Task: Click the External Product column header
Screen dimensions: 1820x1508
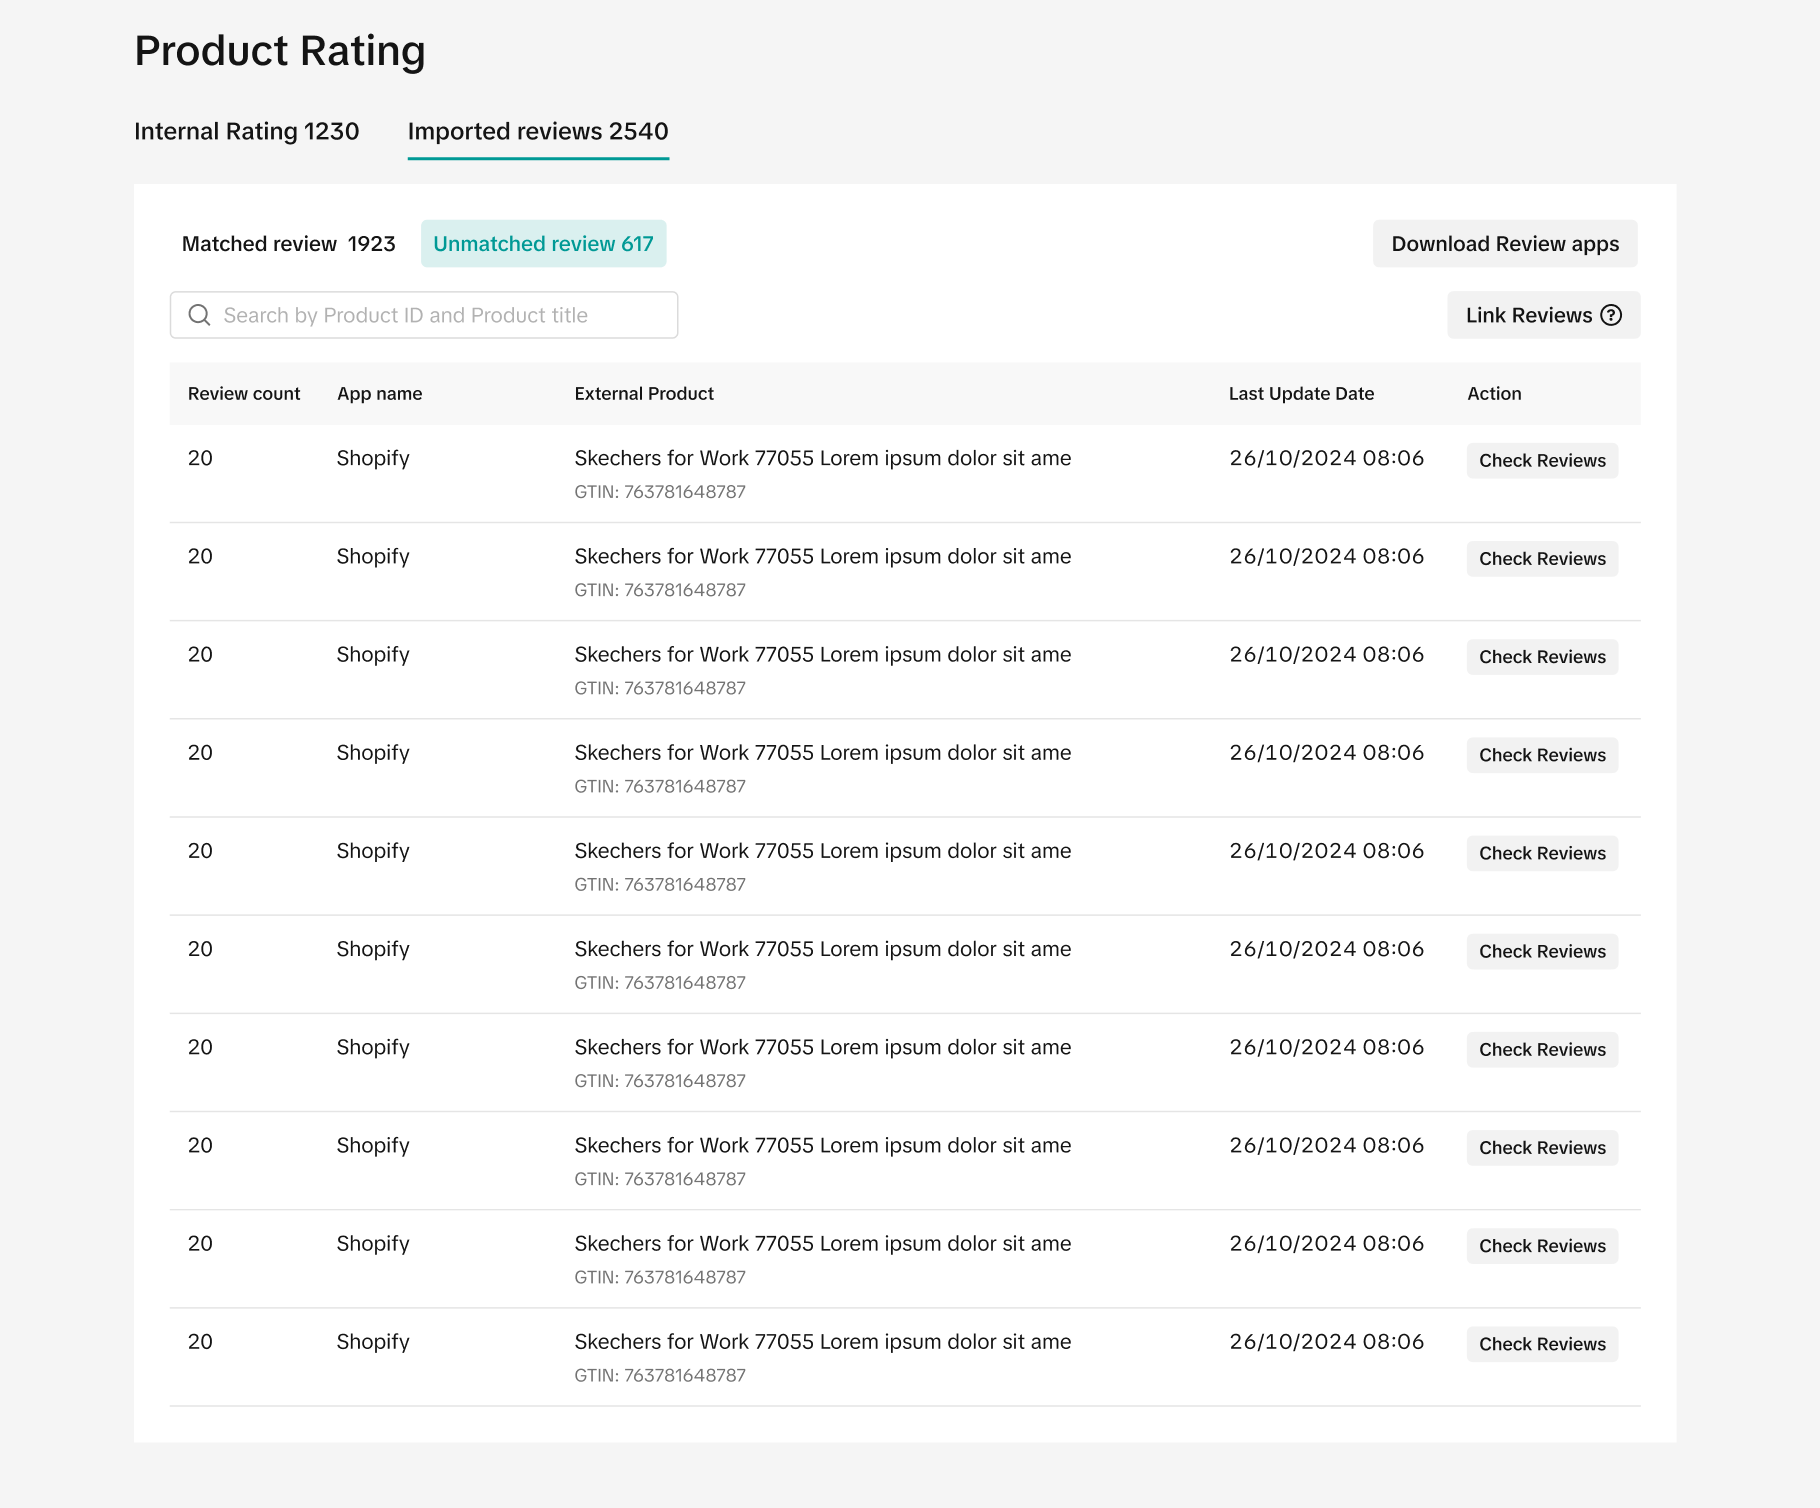Action: click(x=644, y=394)
